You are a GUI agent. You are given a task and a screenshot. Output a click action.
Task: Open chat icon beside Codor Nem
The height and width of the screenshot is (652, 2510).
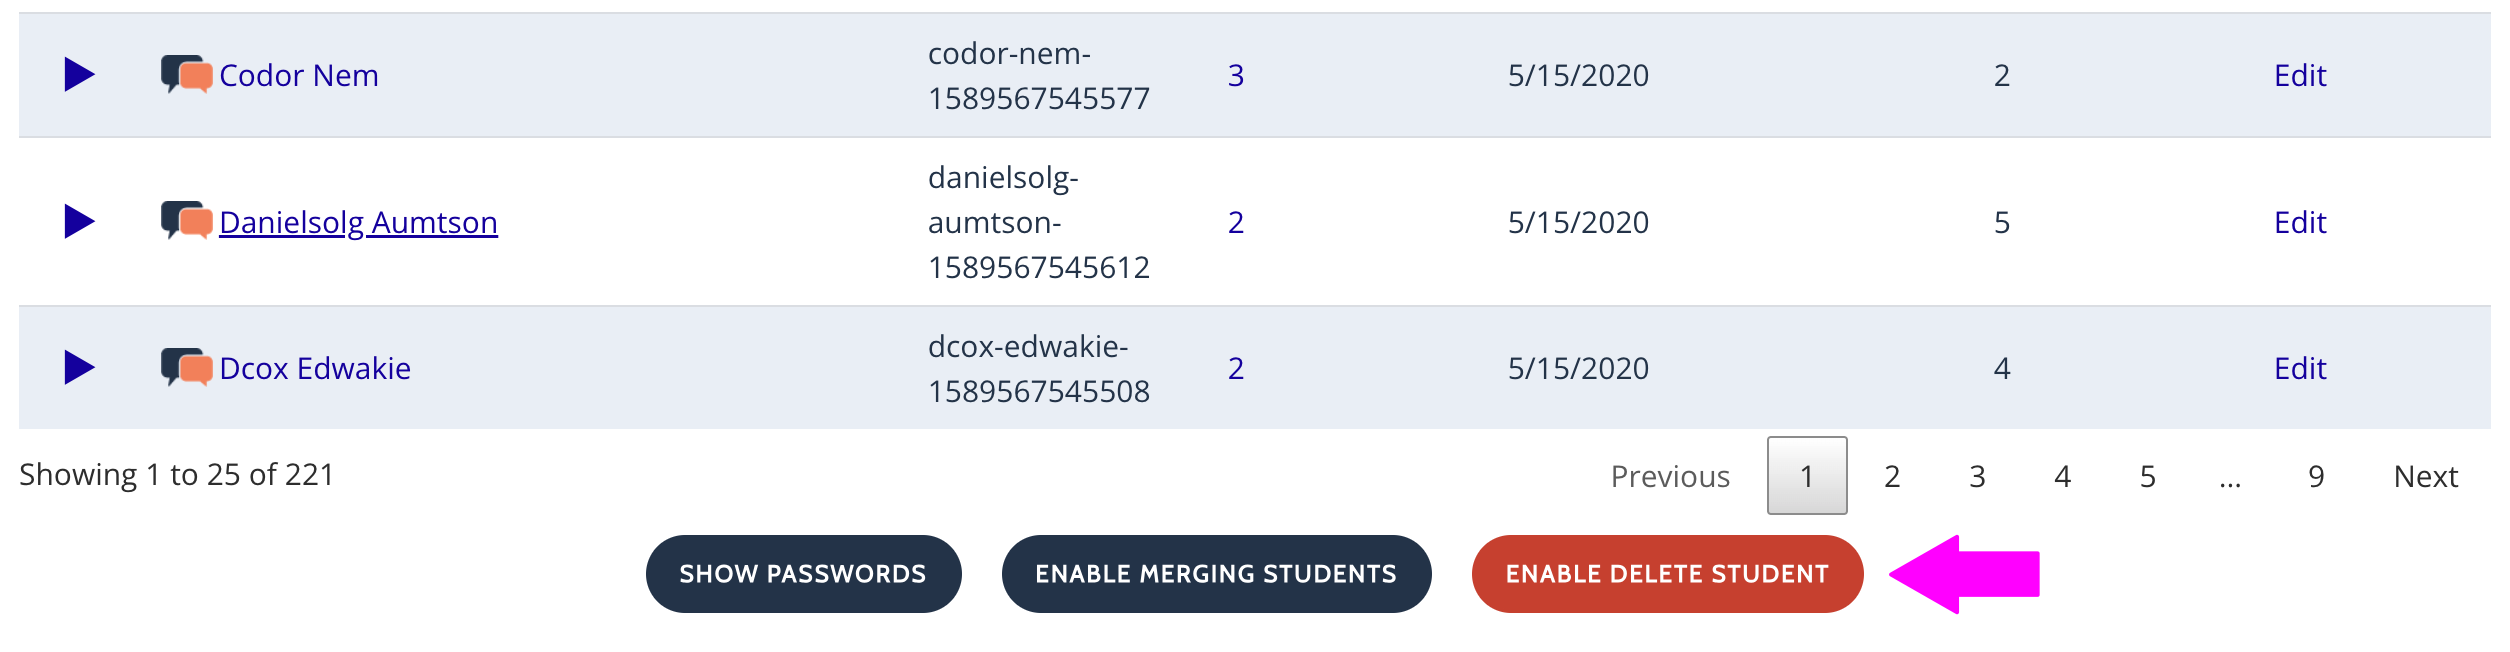point(187,75)
